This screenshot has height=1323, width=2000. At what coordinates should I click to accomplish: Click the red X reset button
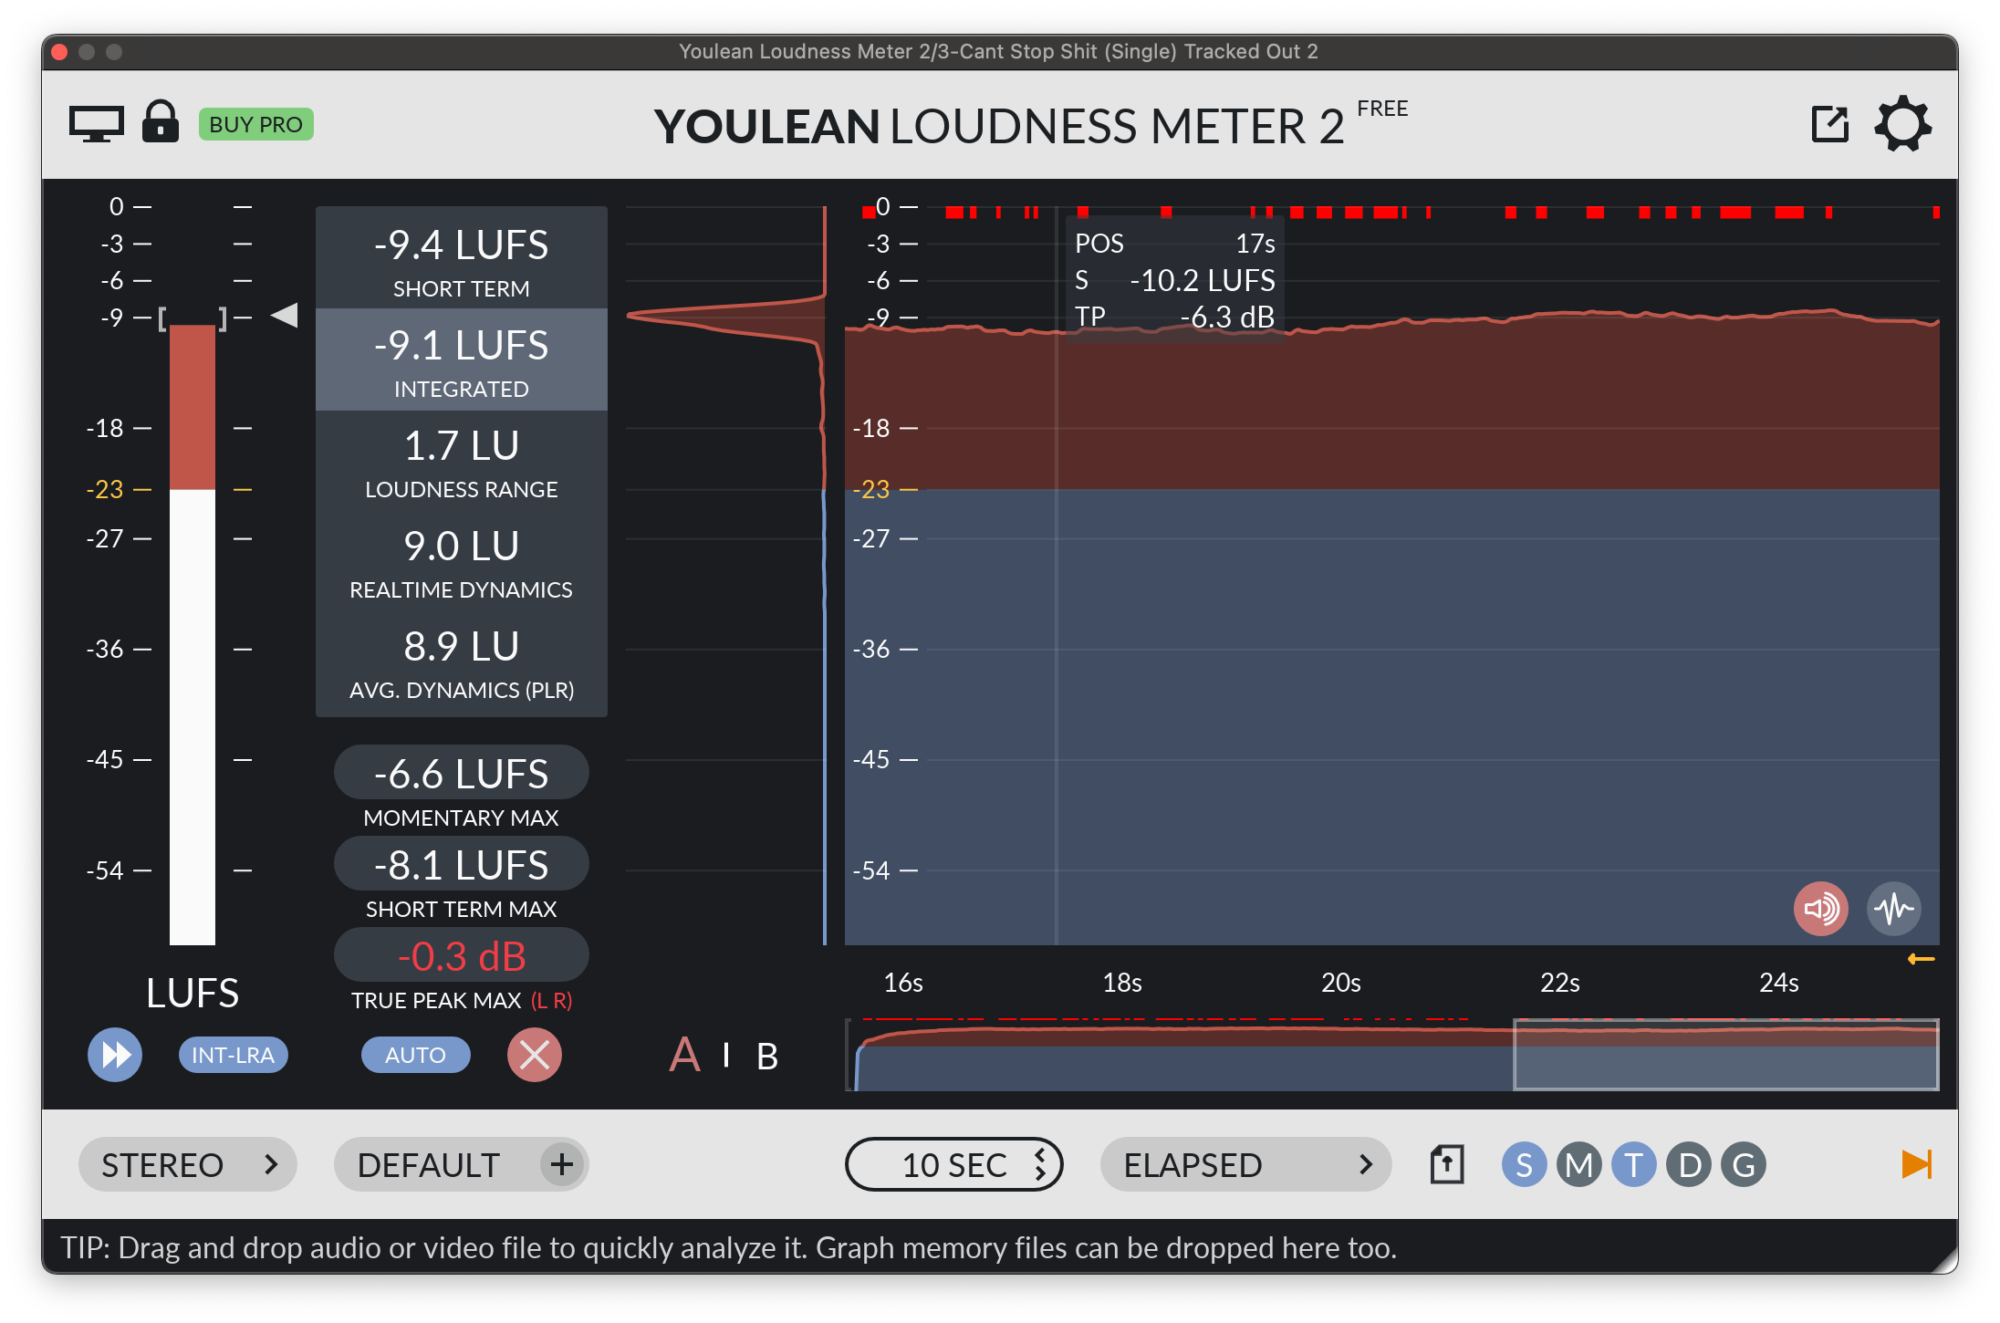click(535, 1055)
